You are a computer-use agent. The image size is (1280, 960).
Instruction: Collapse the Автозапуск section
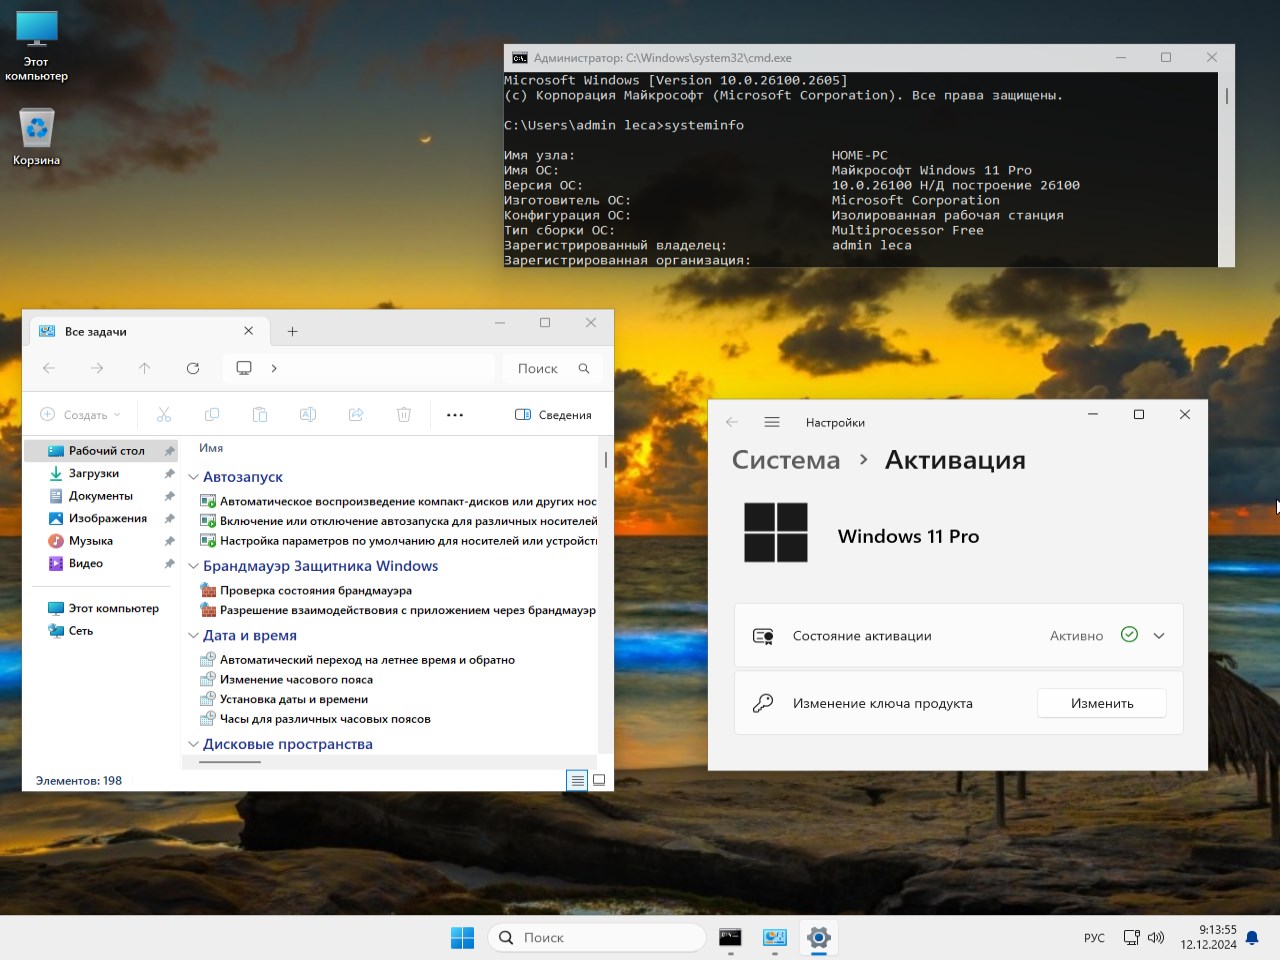193,477
